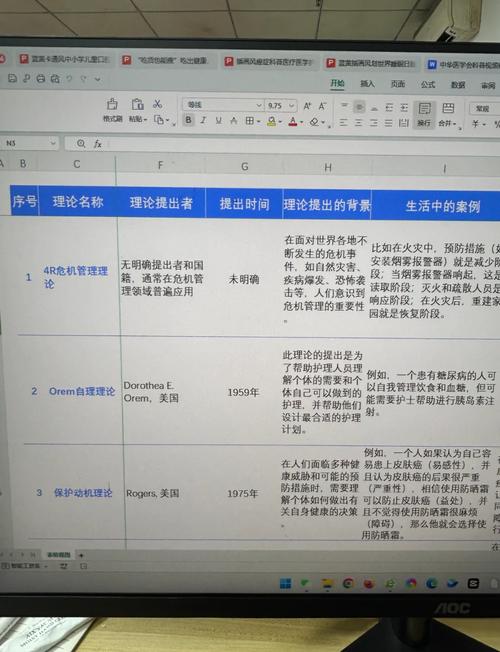Click the Copy icon below the scissors

tap(158, 120)
